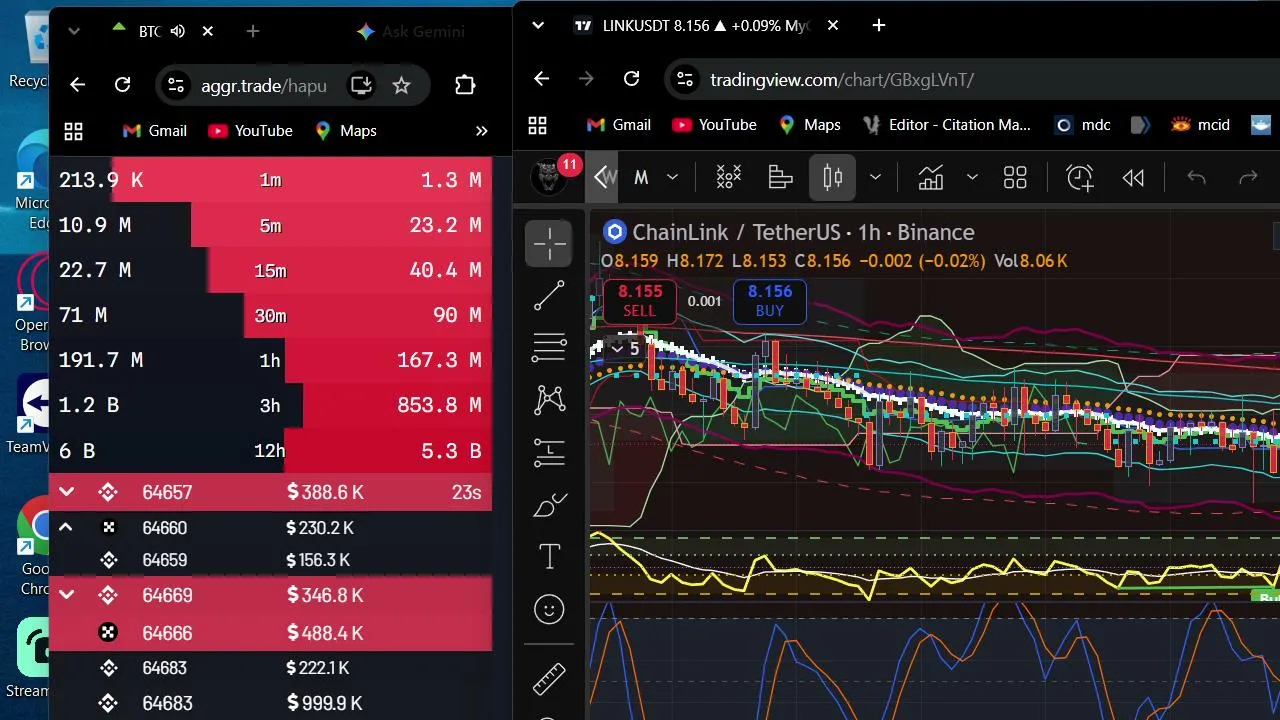This screenshot has height=720, width=1280.
Task: Create an alert with the clock icon
Action: pyautogui.click(x=1080, y=178)
